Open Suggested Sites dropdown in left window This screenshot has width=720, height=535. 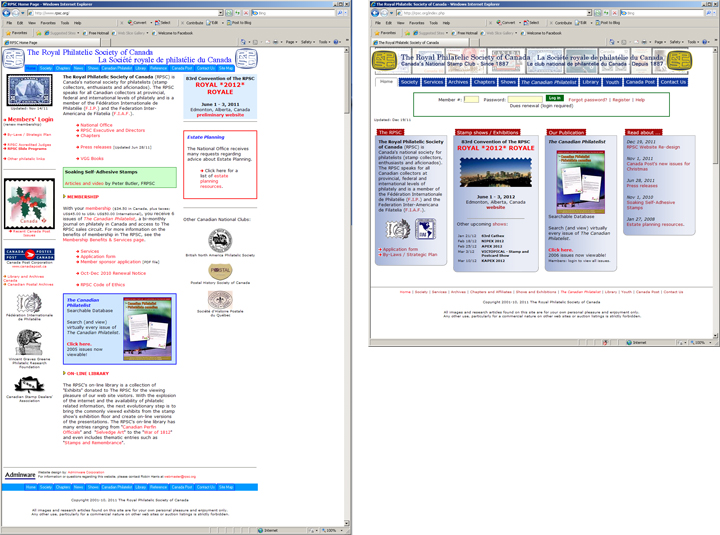click(x=78, y=33)
